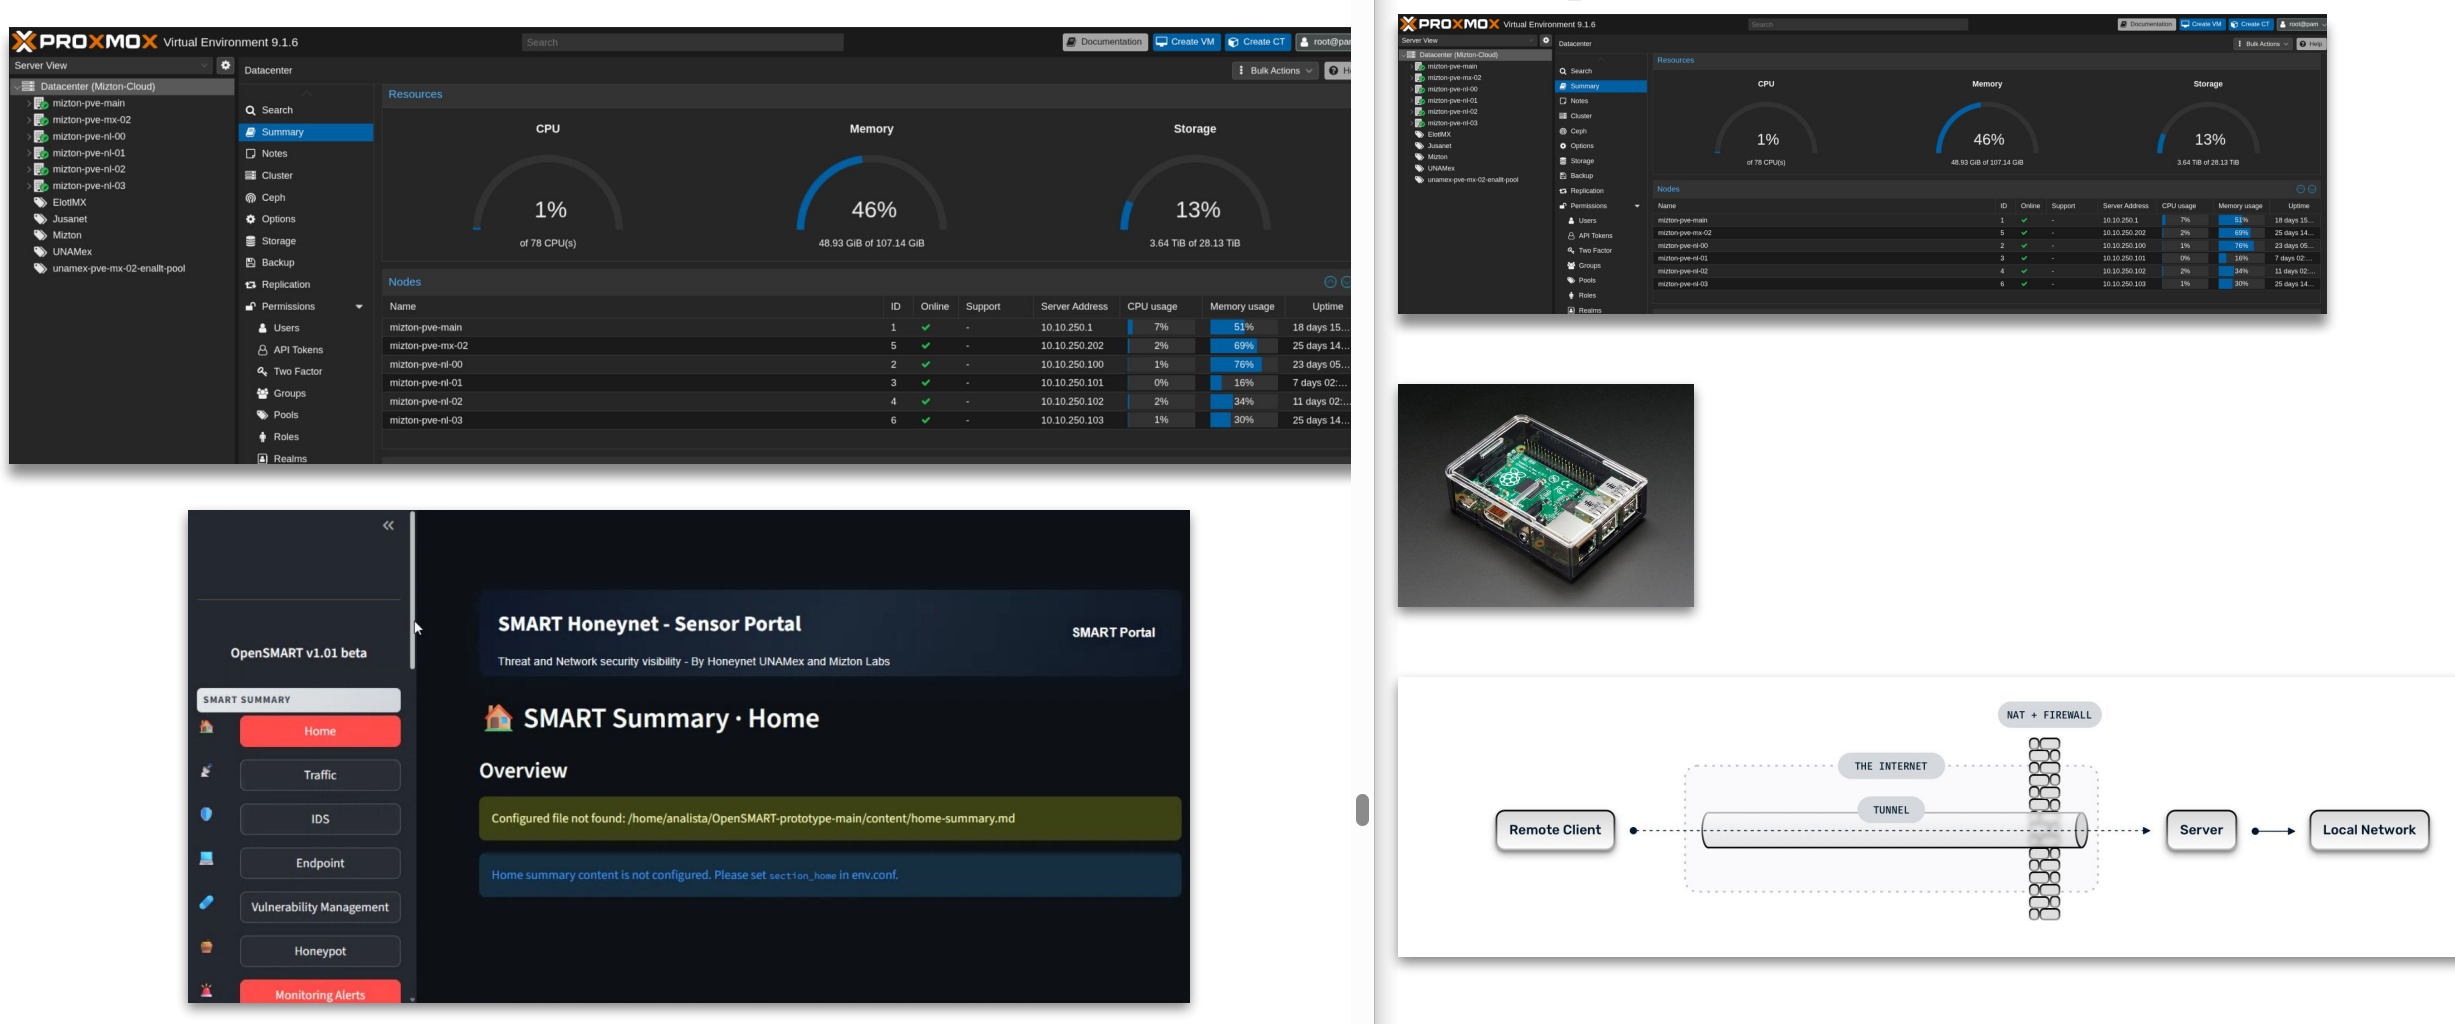This screenshot has width=2455, height=1024.
Task: Click the Proxmox search input field
Action: pos(682,42)
